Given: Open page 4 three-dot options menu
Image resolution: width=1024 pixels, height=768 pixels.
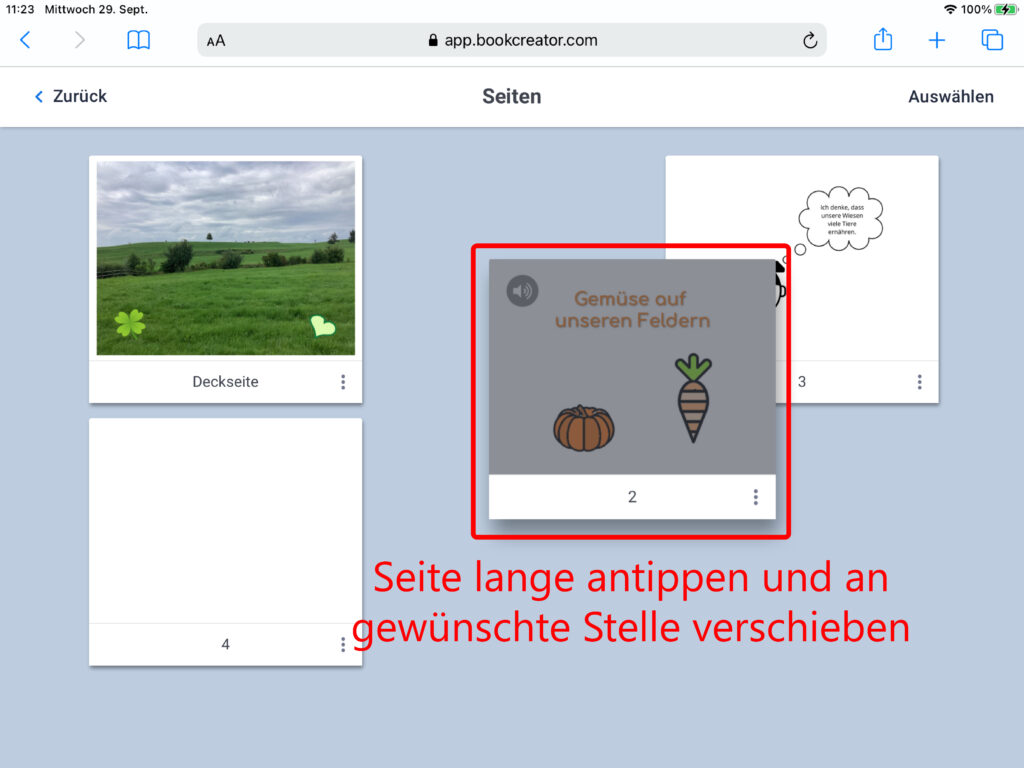Looking at the screenshot, I should click(x=343, y=645).
